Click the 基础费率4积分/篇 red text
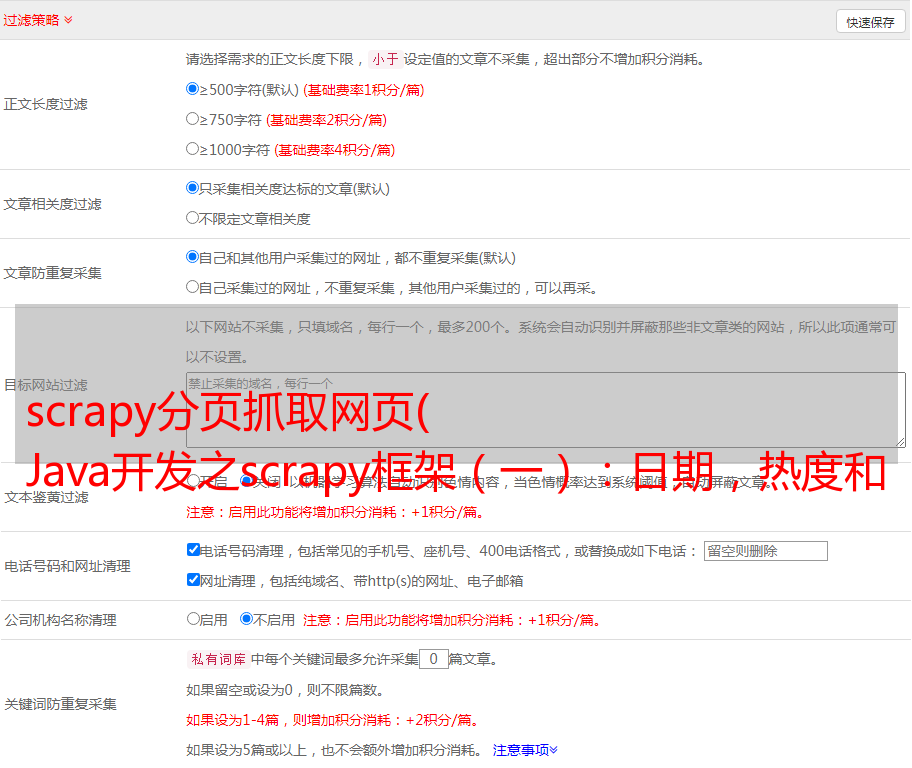Screen dimensions: 912x768 point(335,151)
